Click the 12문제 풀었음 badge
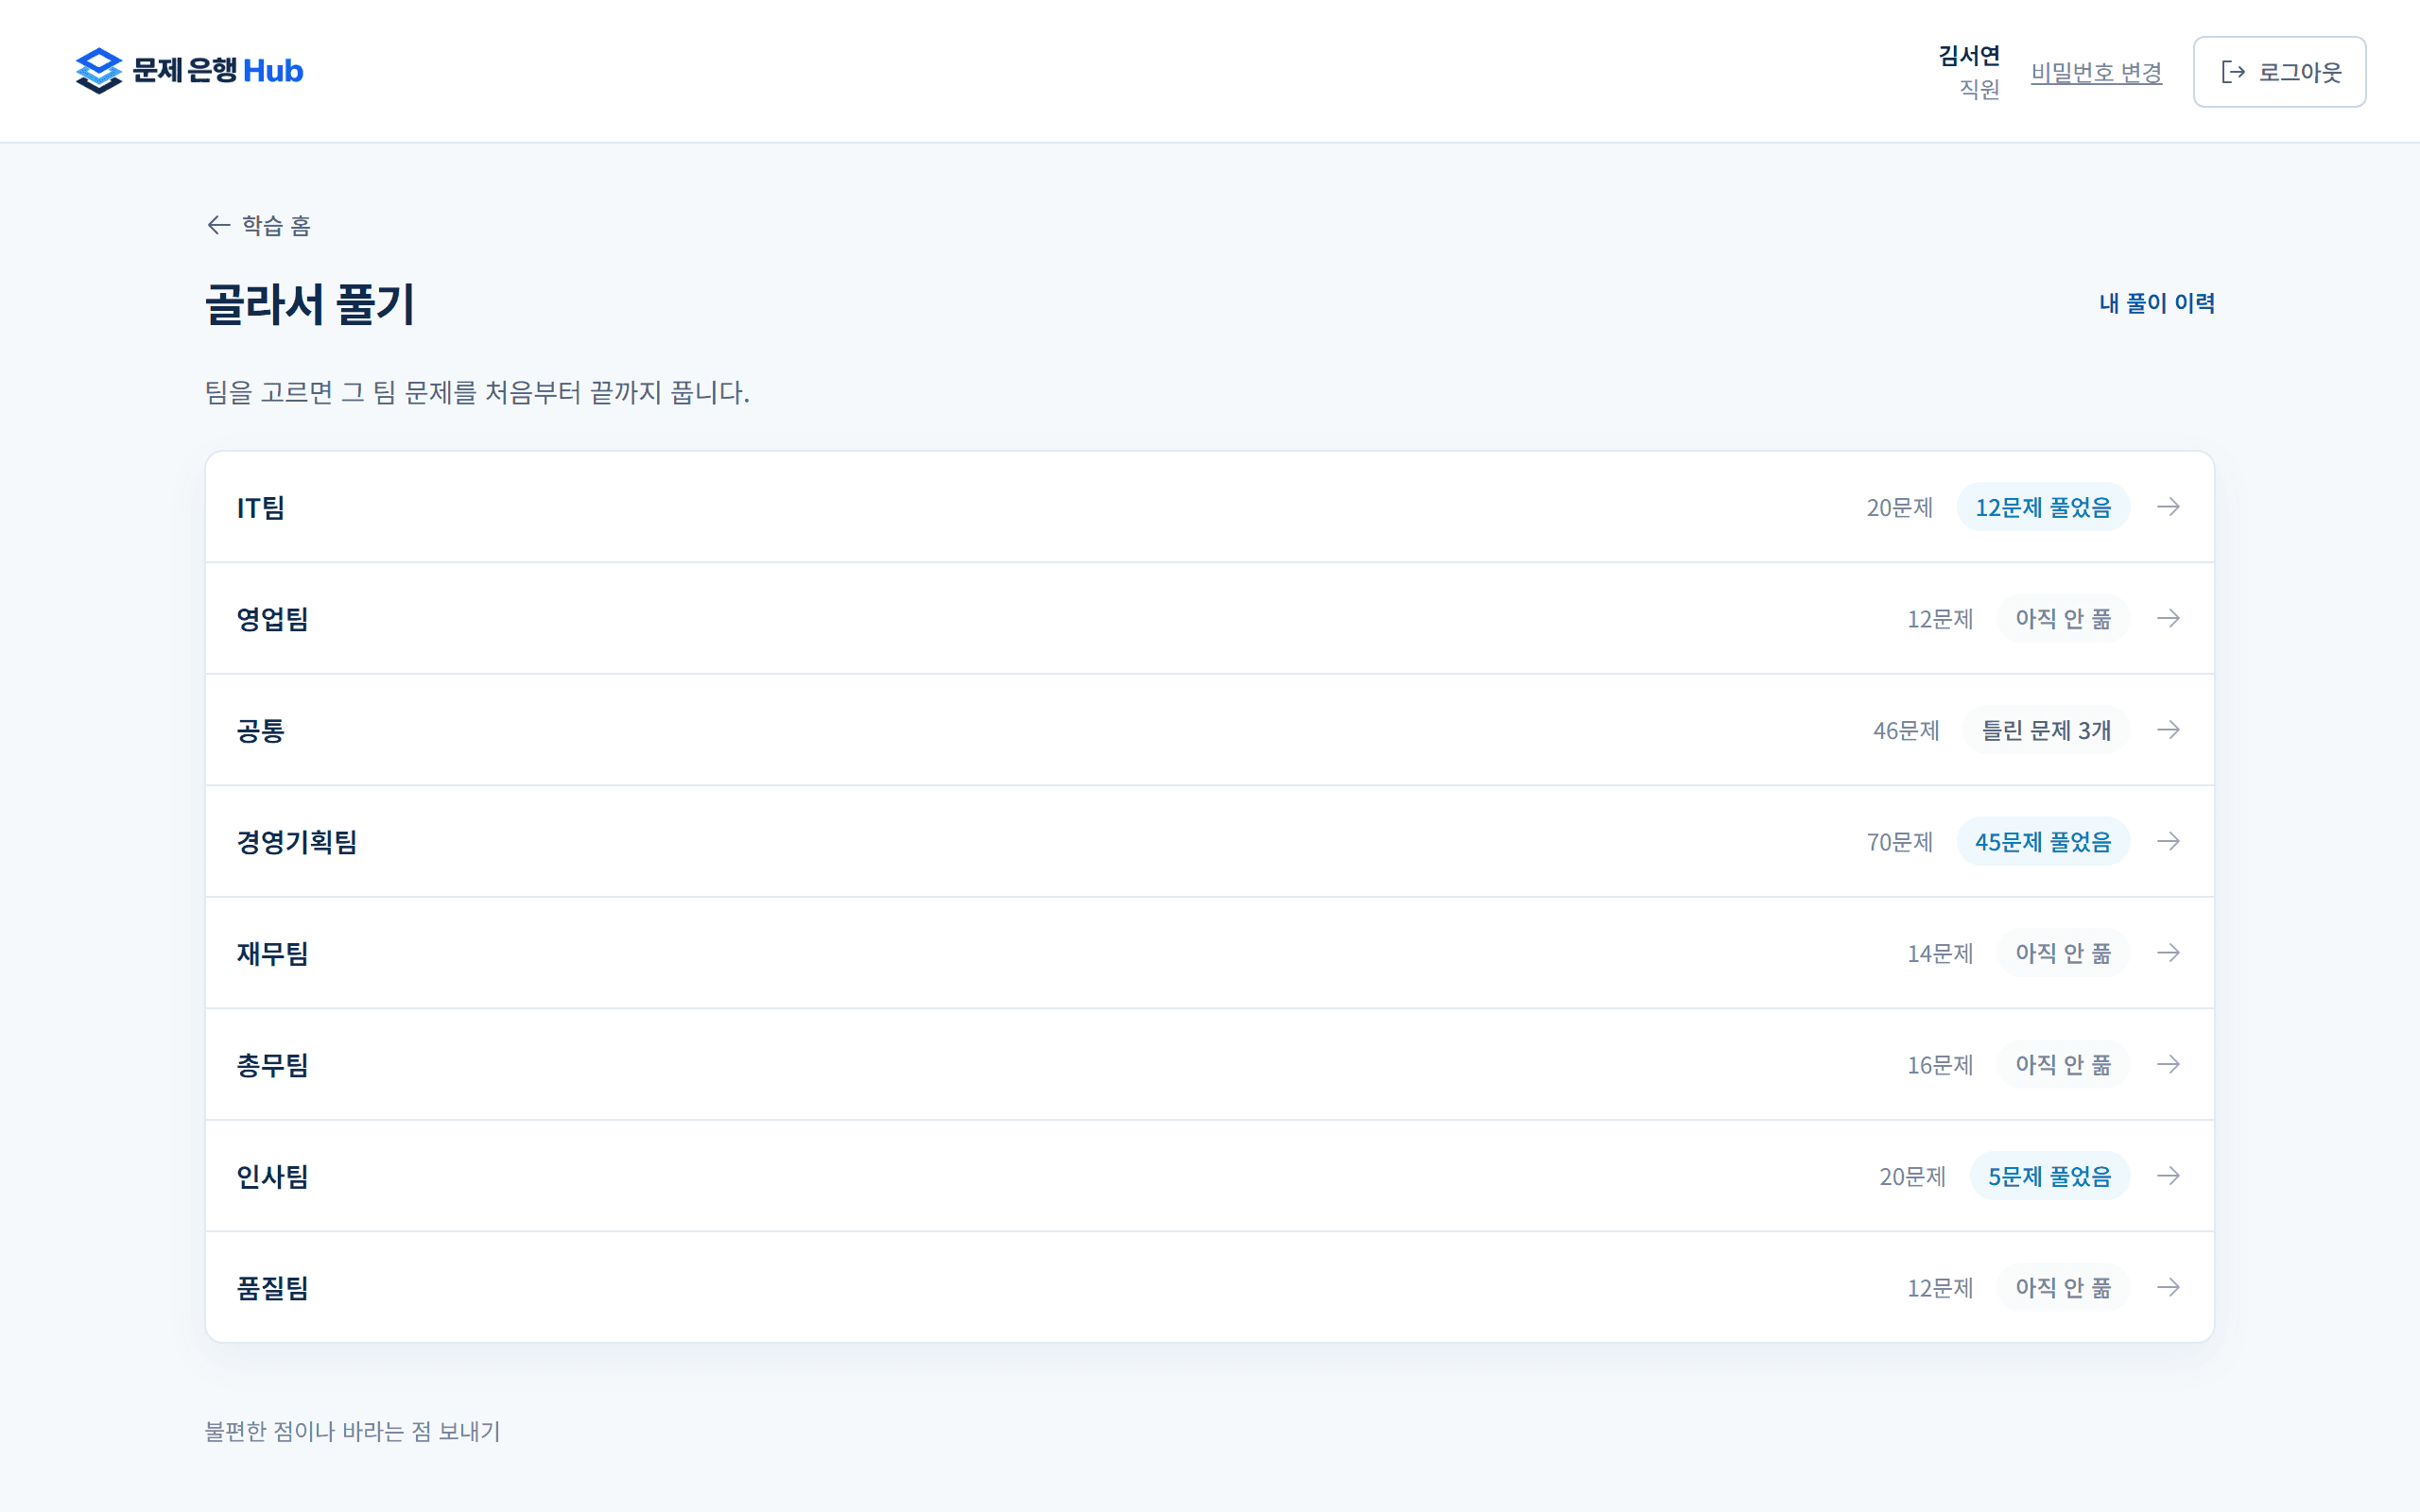 click(2043, 507)
